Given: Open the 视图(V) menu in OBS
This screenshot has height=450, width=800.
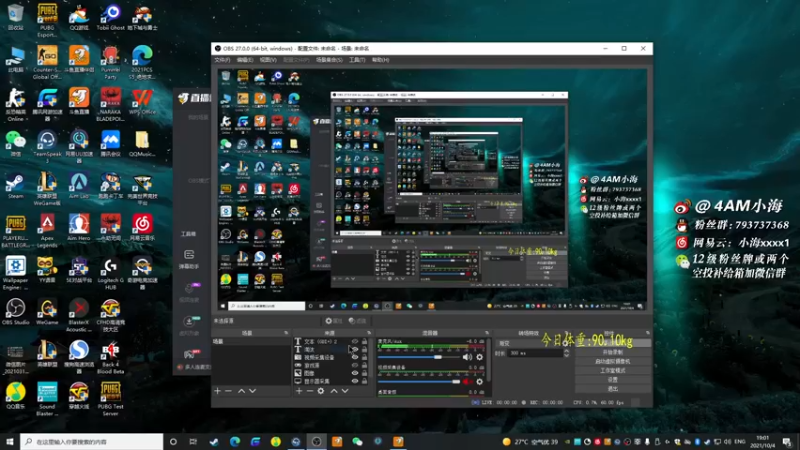Looking at the screenshot, I should coord(268,60).
